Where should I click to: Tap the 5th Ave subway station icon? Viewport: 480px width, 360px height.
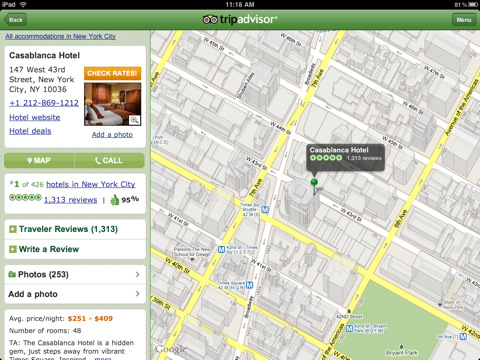click(x=463, y=336)
